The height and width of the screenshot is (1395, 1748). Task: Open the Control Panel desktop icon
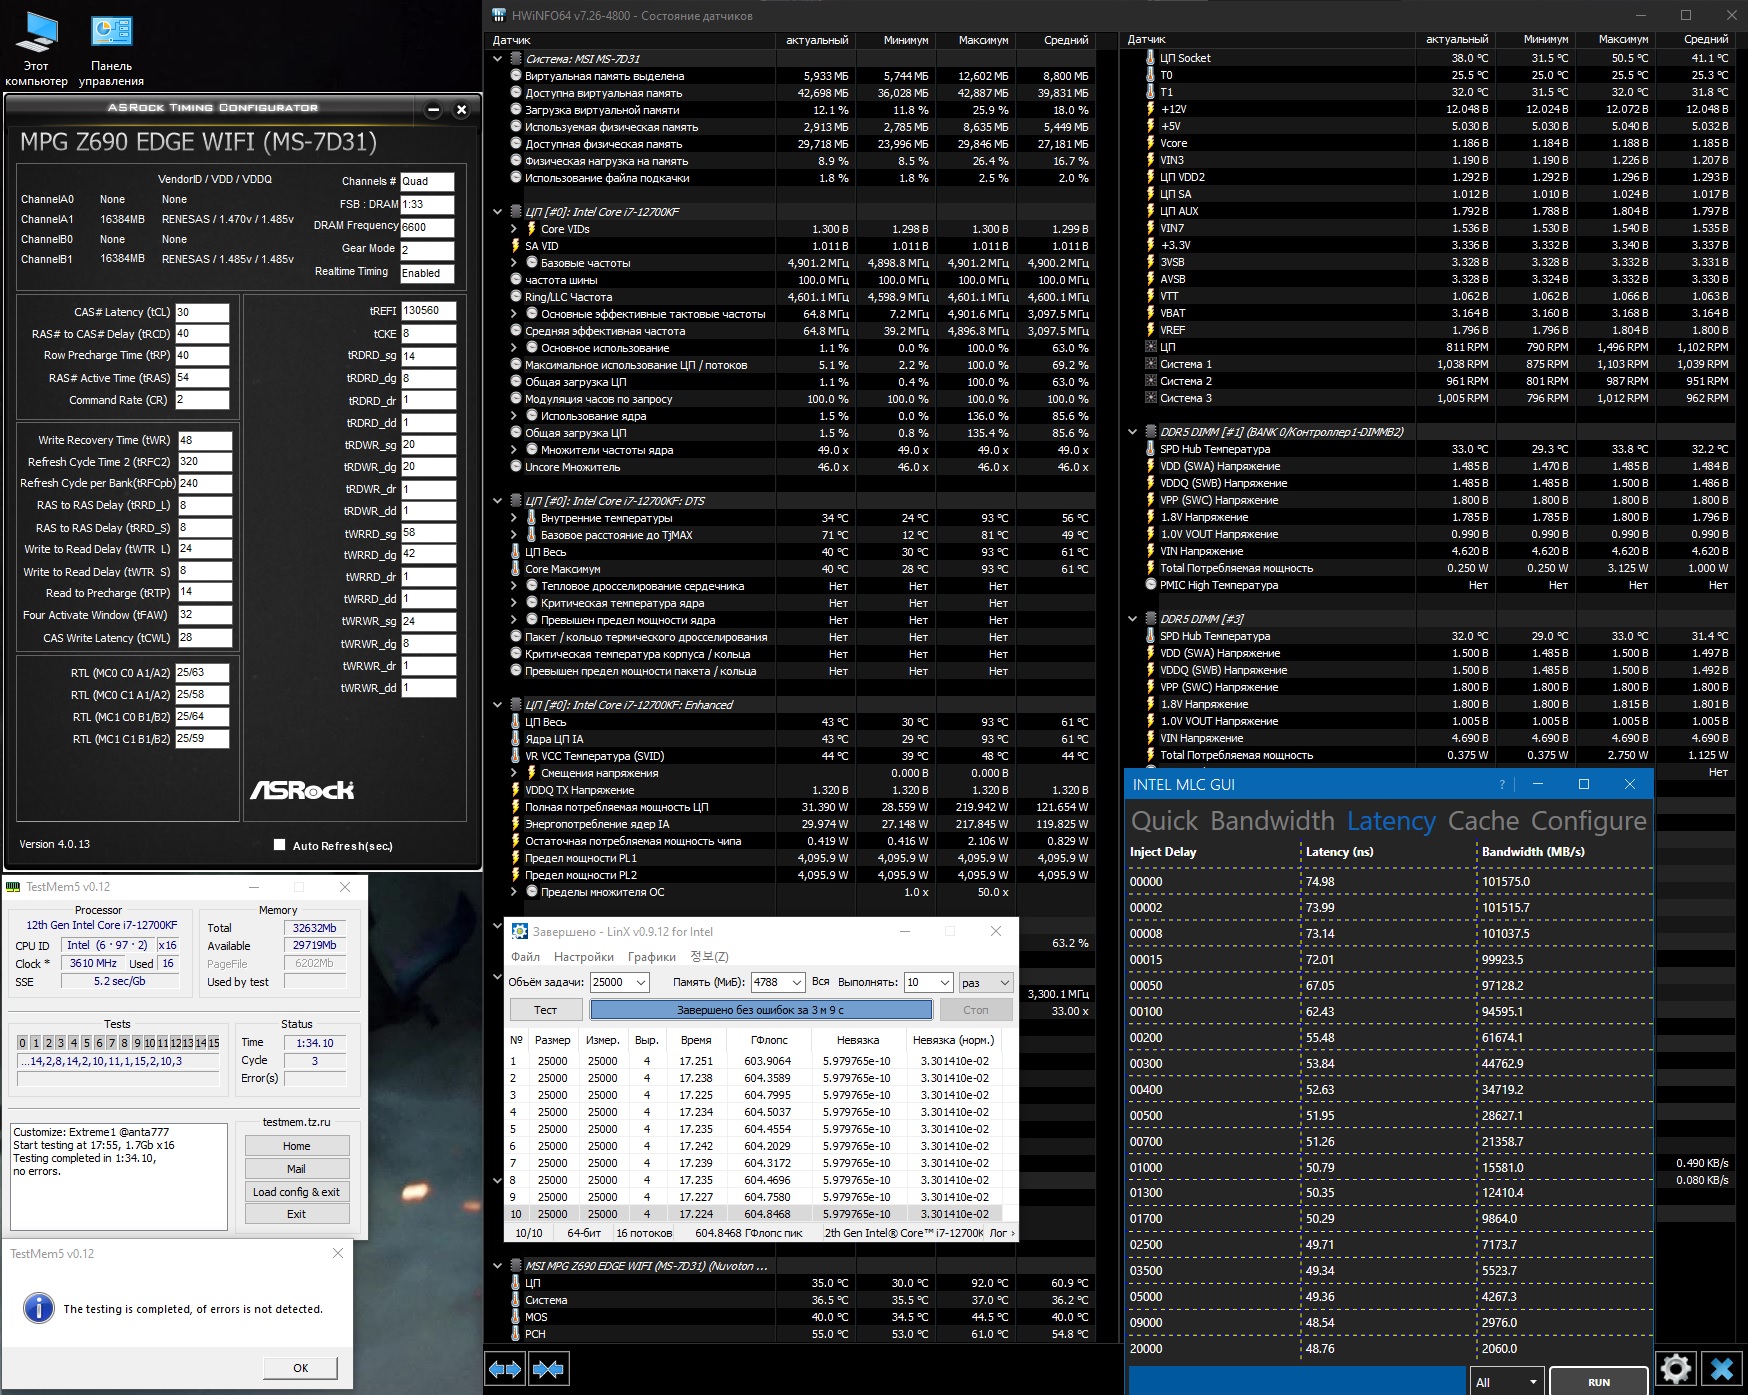tap(111, 49)
